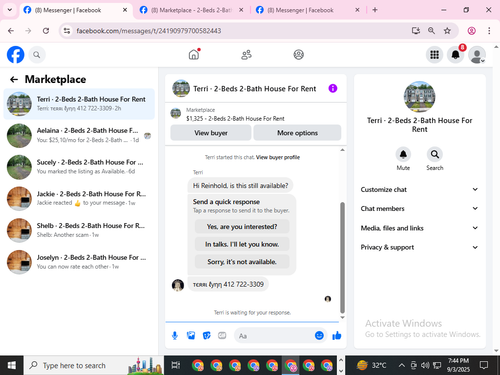This screenshot has width=500, height=375.
Task: Open the large listing photo in info panel
Action: (x=419, y=97)
